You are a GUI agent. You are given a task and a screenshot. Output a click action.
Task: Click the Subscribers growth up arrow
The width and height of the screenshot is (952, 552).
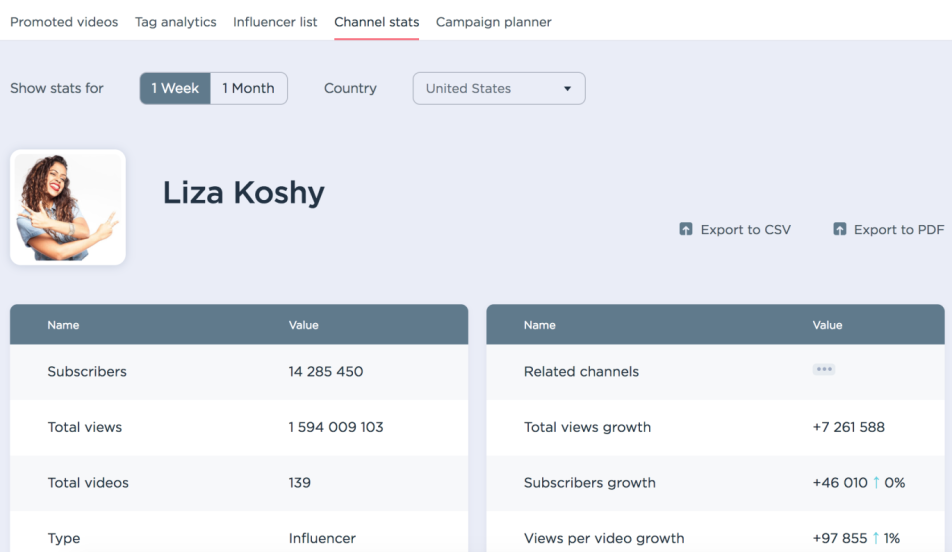click(x=876, y=483)
